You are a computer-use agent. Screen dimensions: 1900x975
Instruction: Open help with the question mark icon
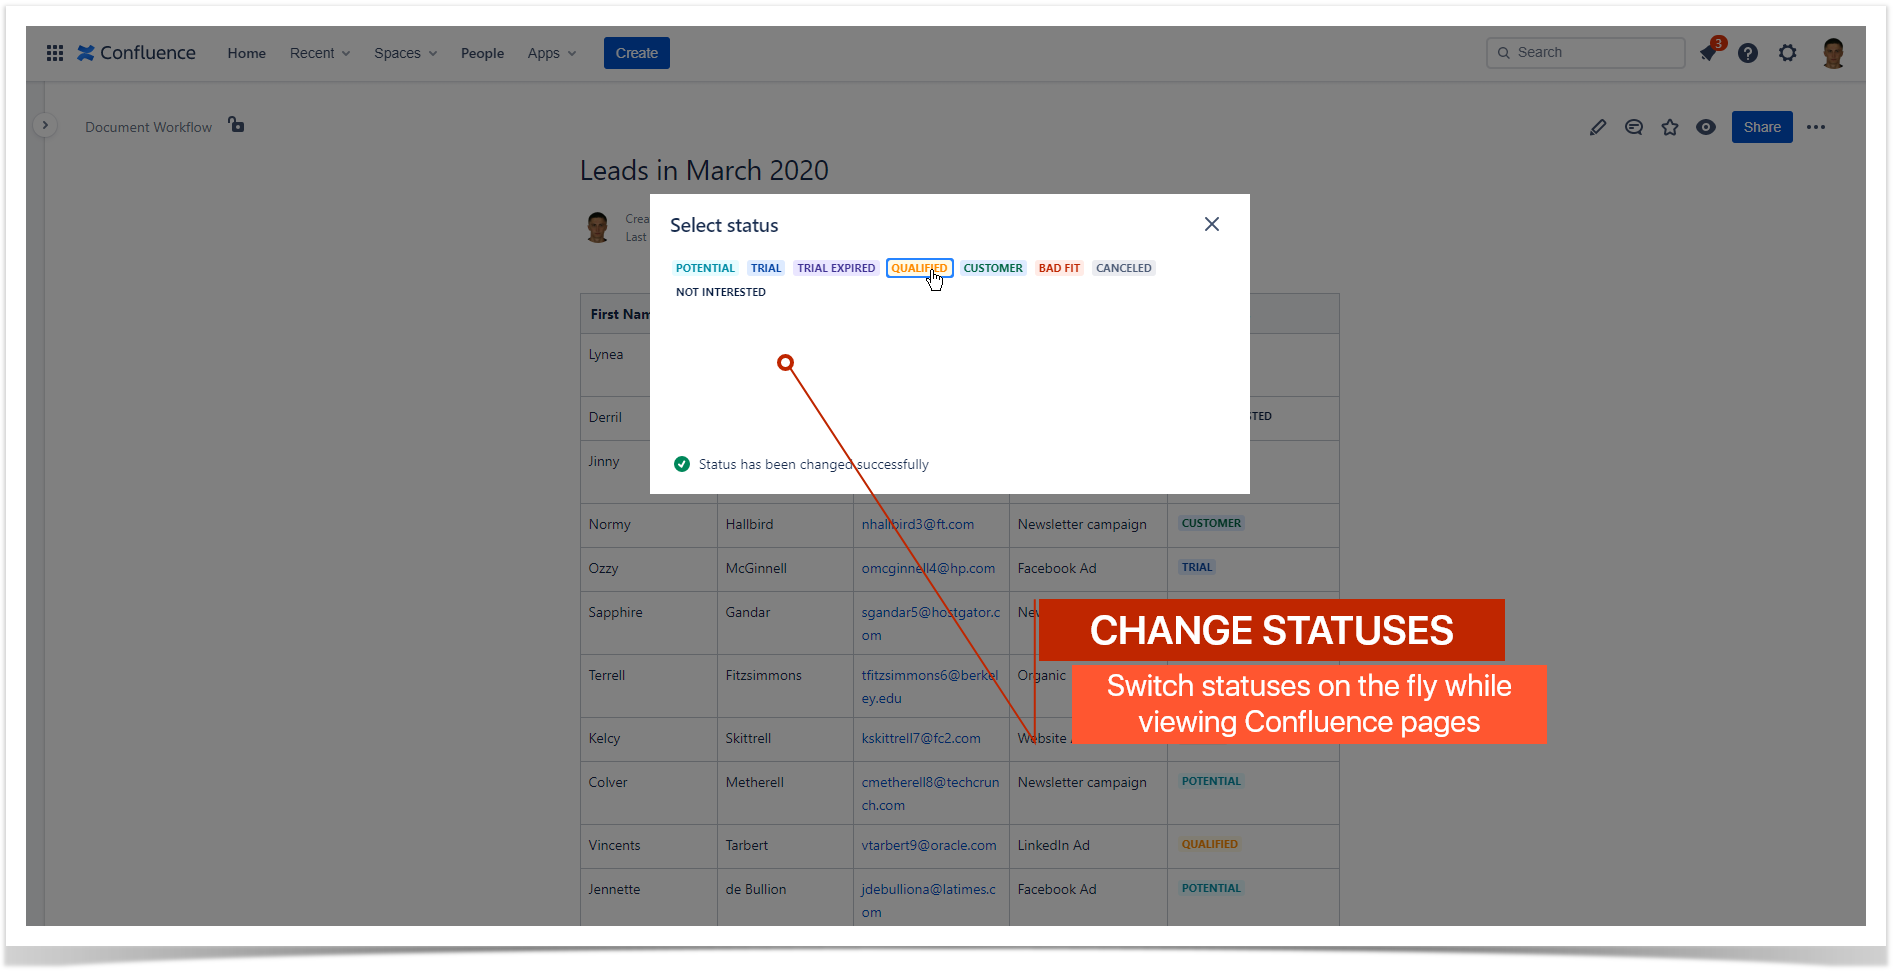[1748, 52]
